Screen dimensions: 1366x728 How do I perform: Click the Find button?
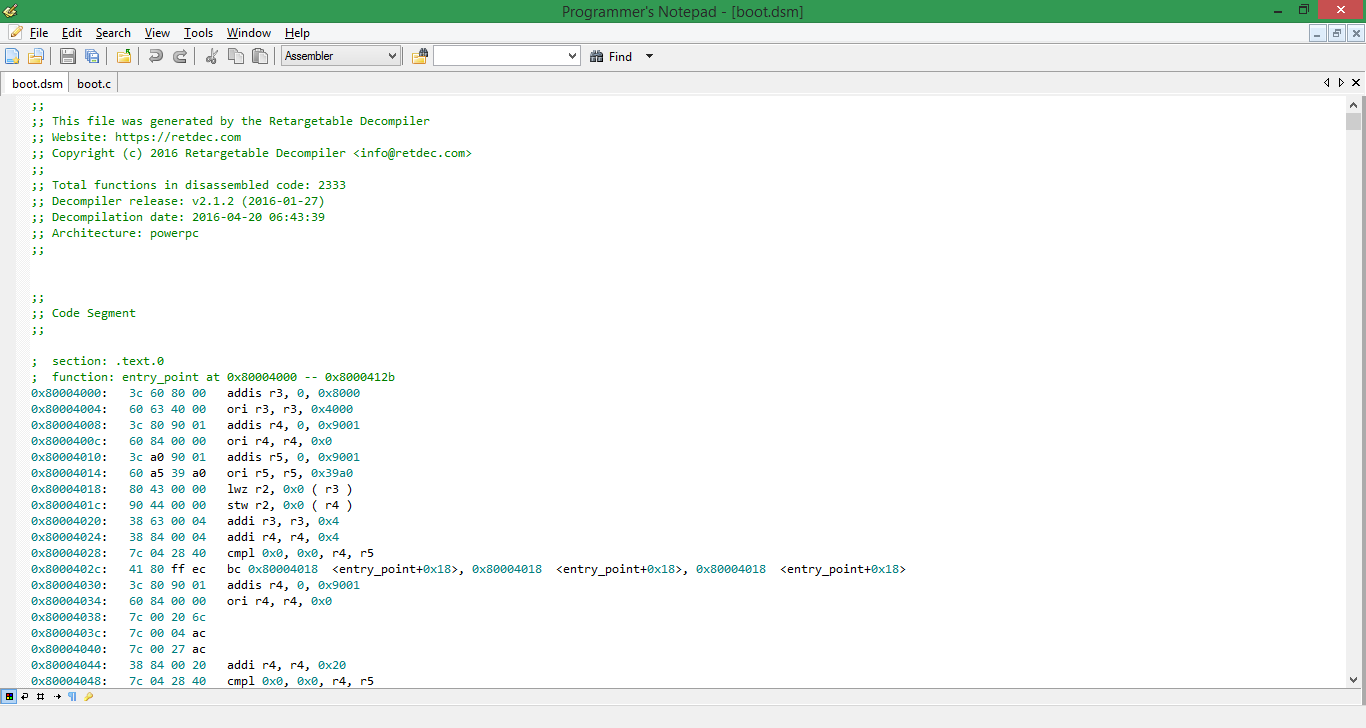pyautogui.click(x=611, y=57)
